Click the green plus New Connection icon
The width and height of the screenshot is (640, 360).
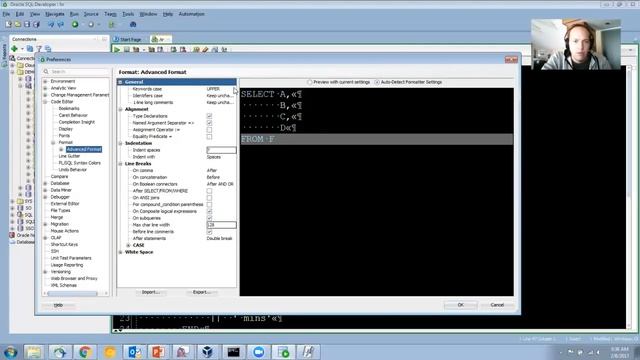(15, 49)
